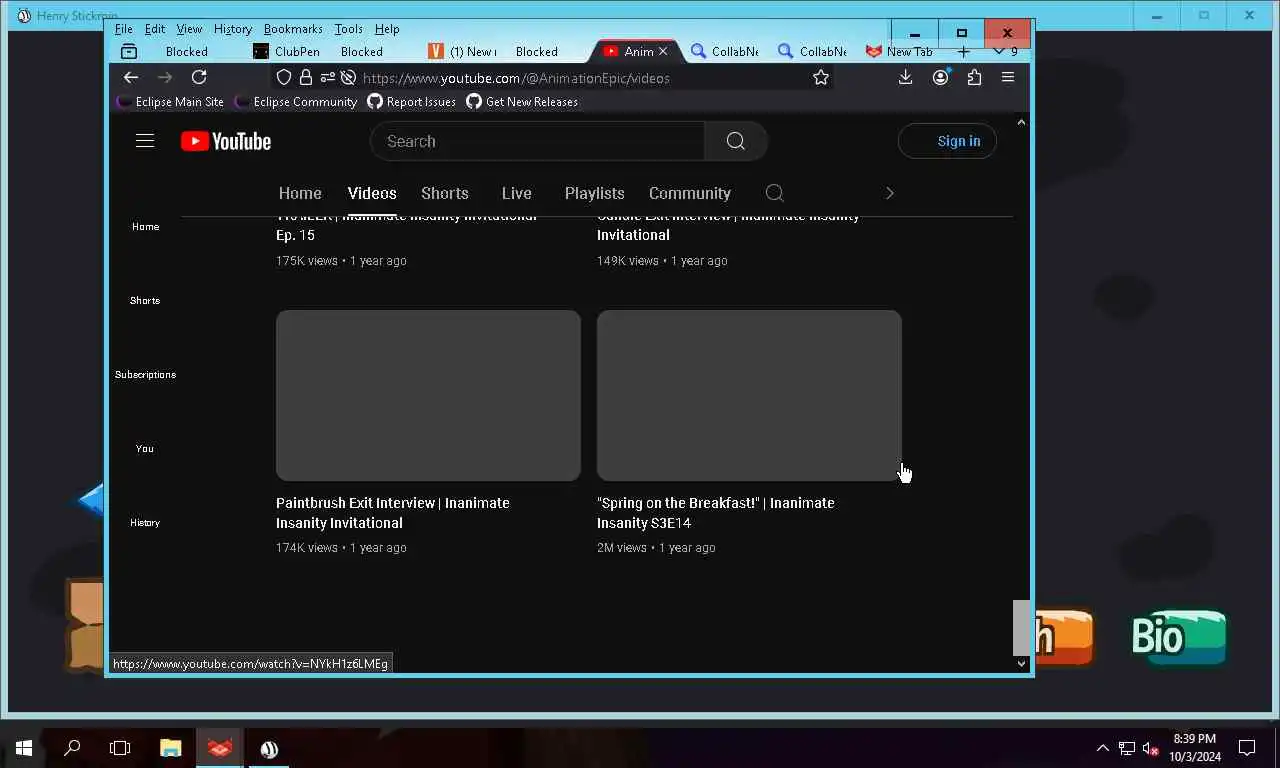Reload the page with the refresh icon
Image resolution: width=1280 pixels, height=768 pixels.
(199, 77)
